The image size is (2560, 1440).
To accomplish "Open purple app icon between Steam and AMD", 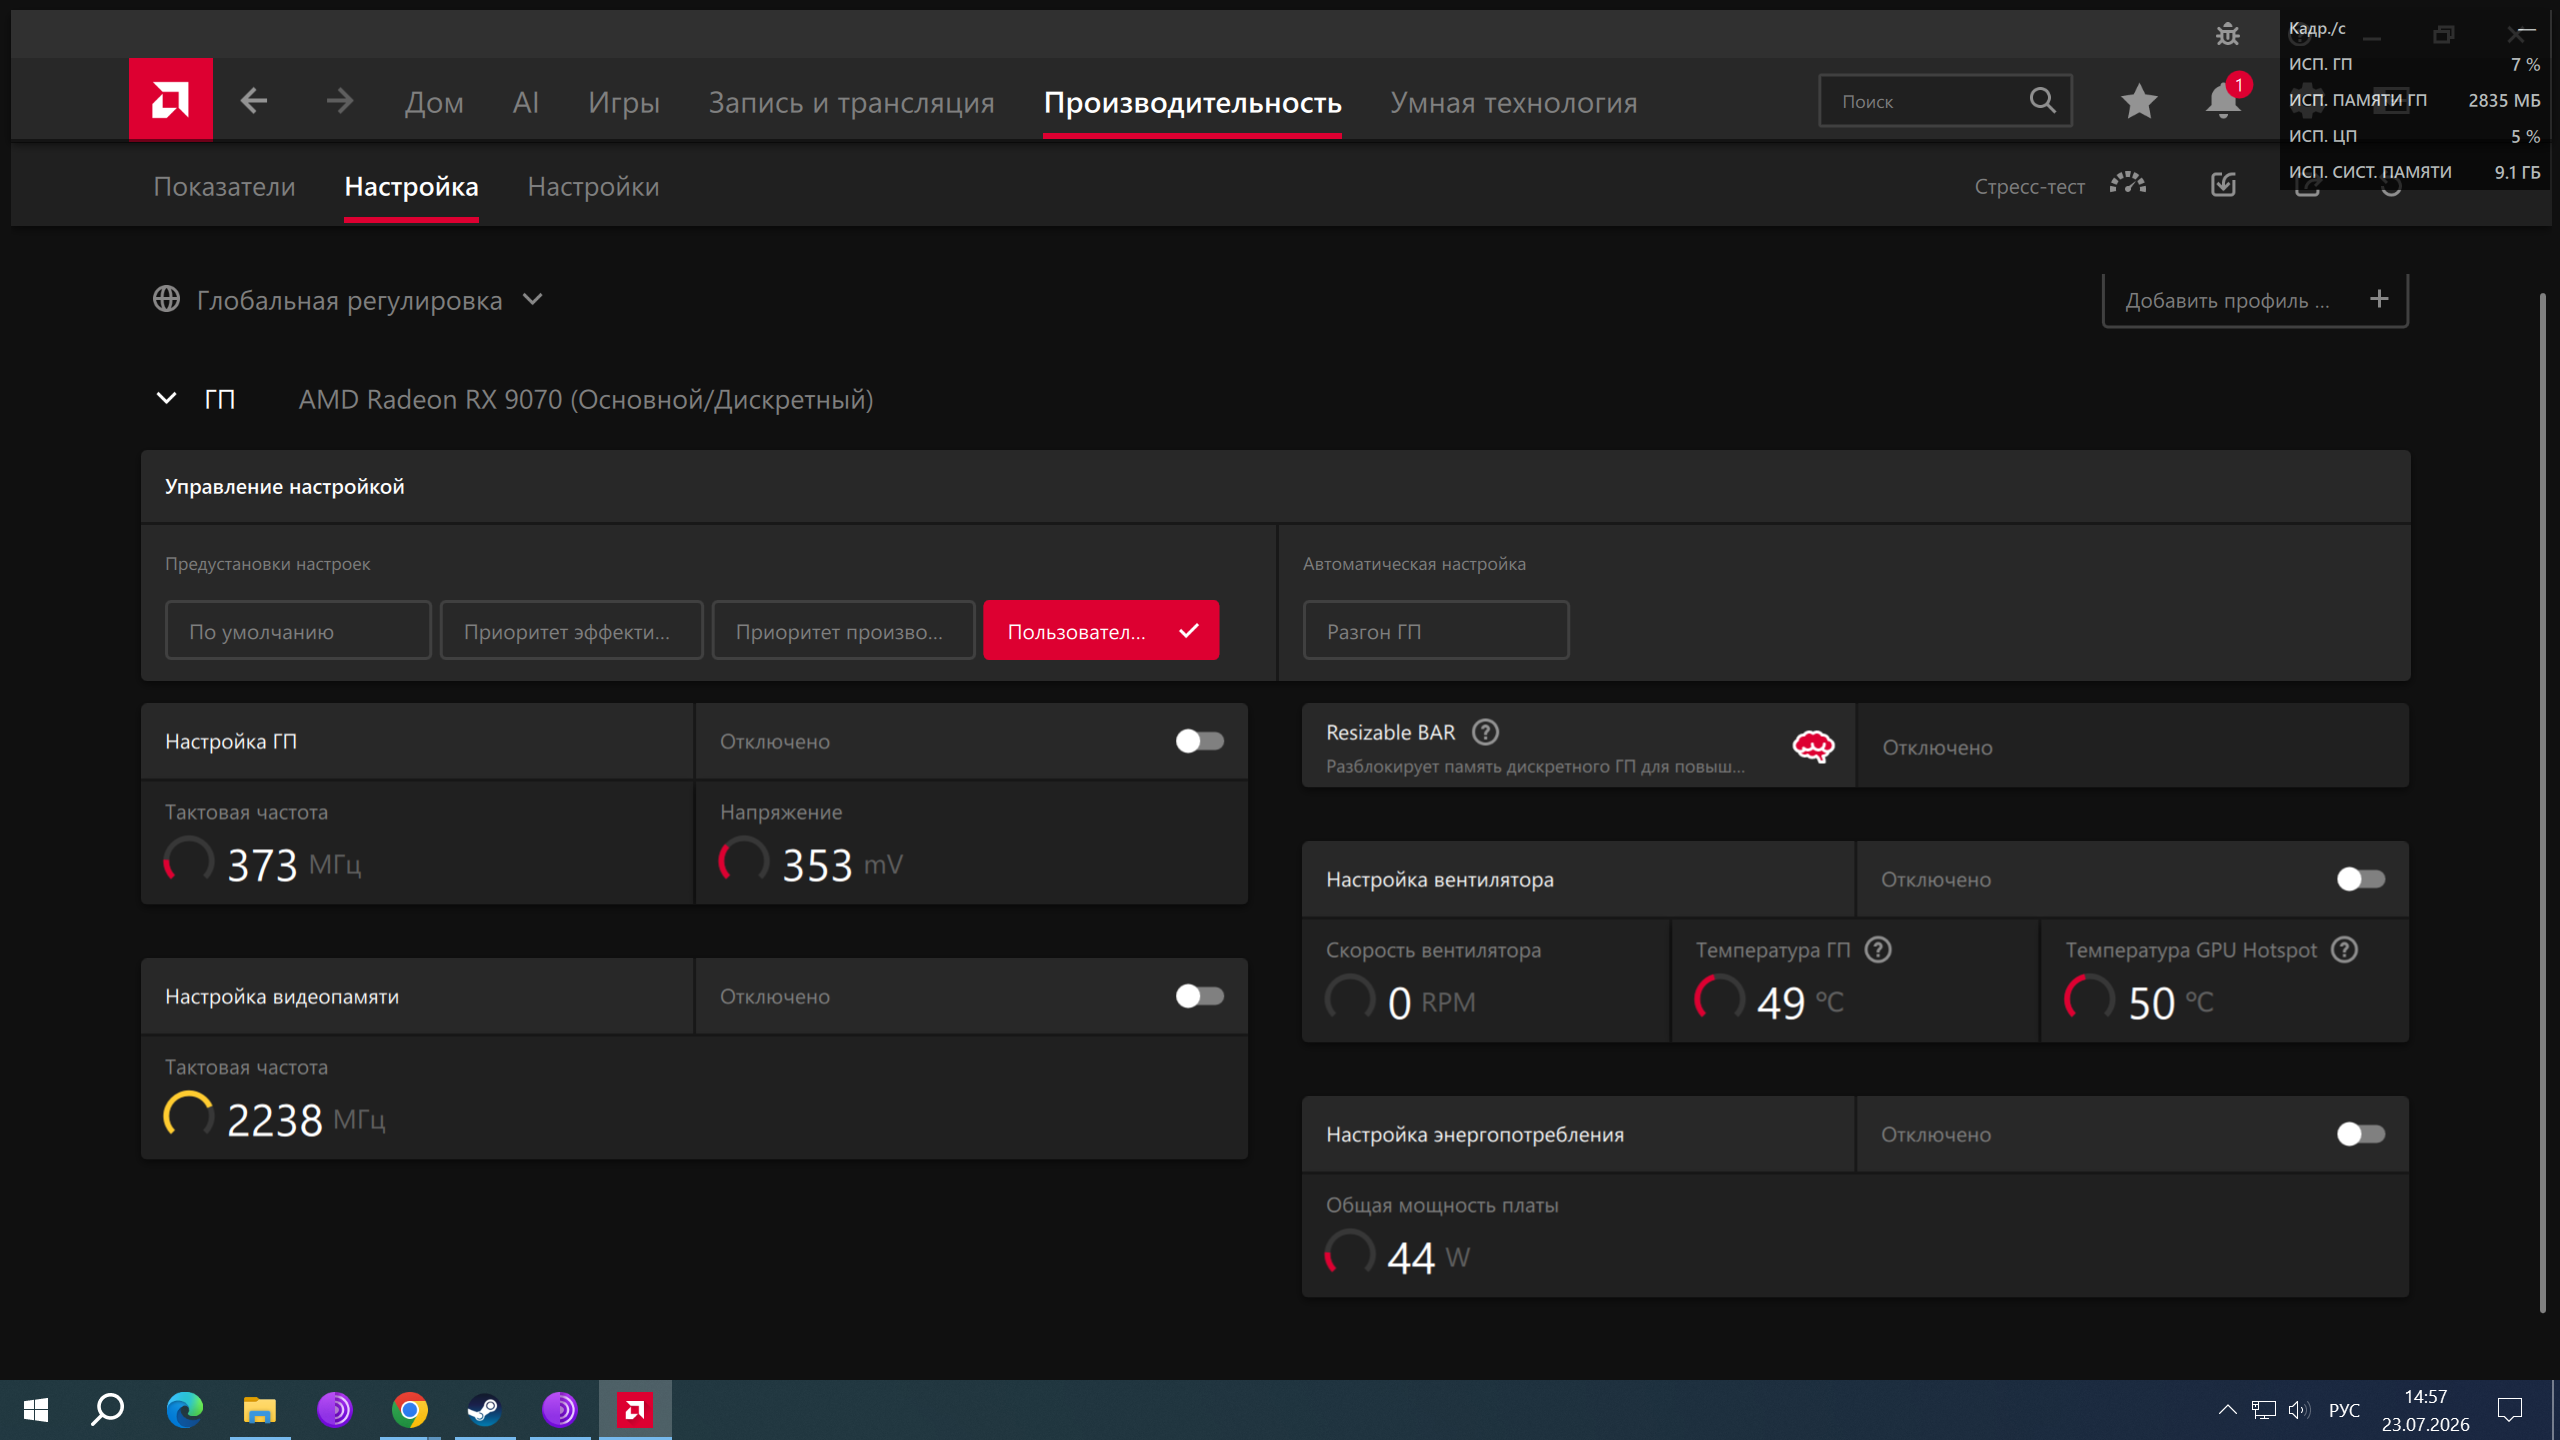I will (x=560, y=1410).
